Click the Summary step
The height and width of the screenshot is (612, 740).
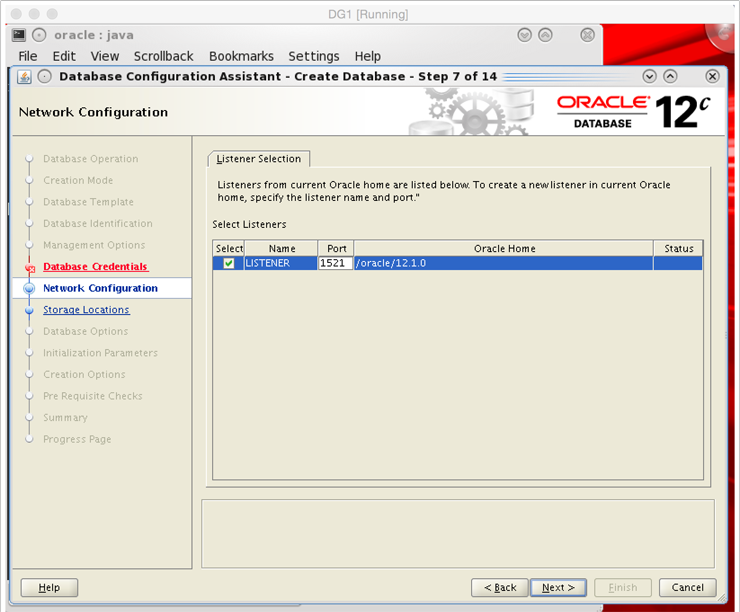coord(65,418)
